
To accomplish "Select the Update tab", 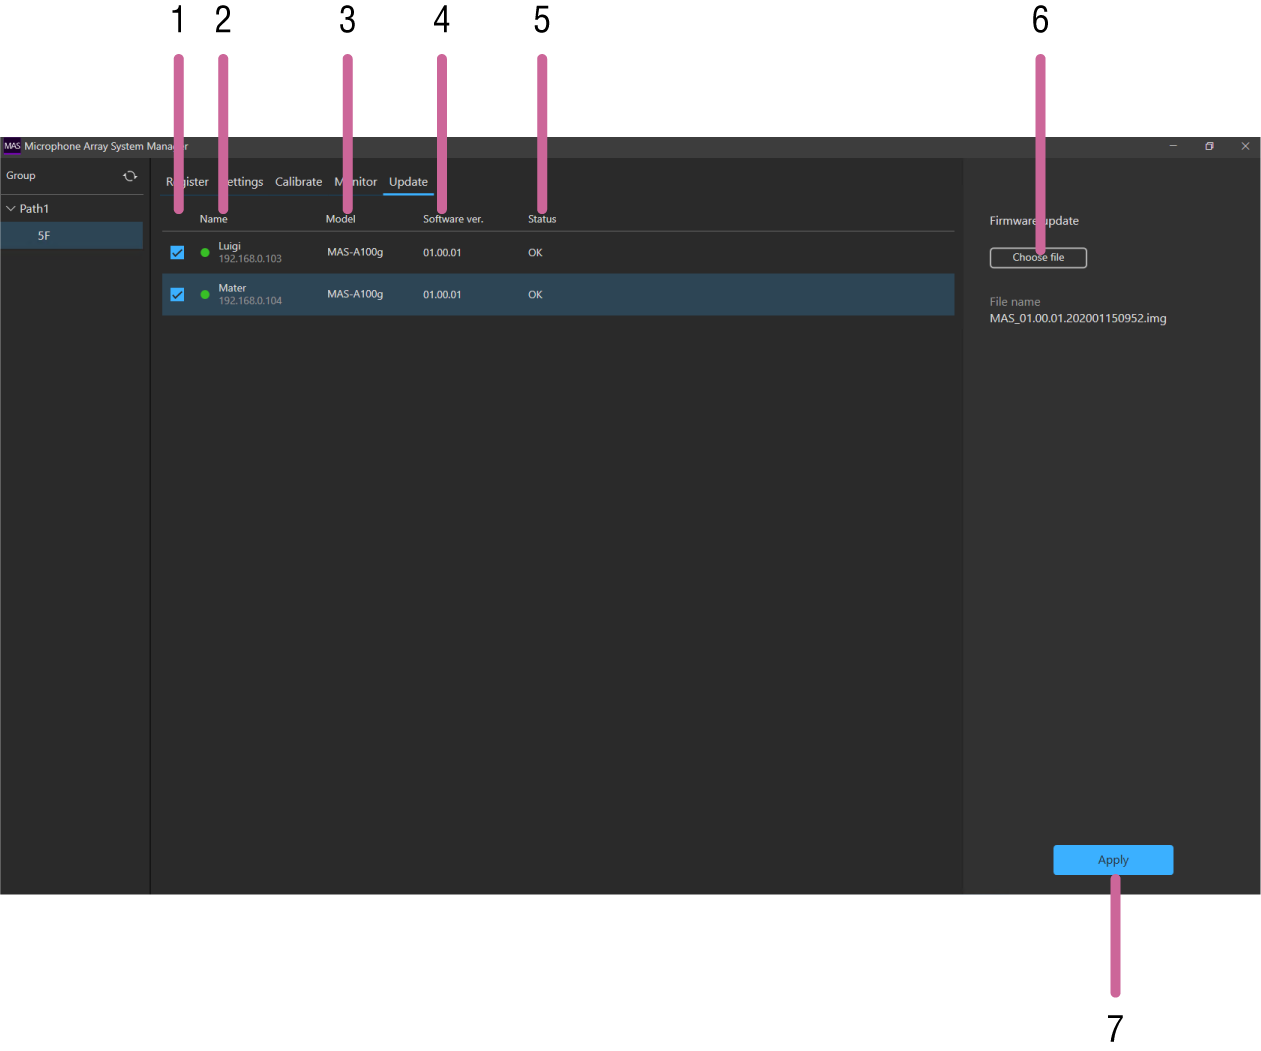I will pyautogui.click(x=408, y=182).
